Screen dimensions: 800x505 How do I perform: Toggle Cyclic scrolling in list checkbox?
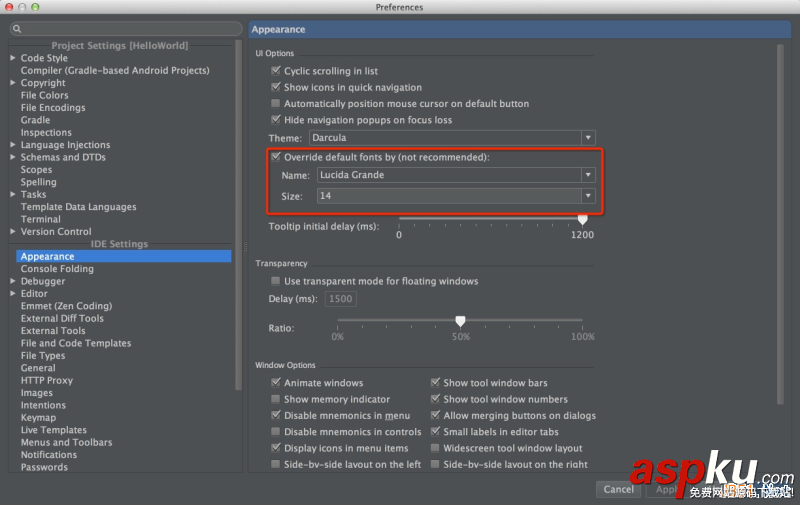coord(276,70)
